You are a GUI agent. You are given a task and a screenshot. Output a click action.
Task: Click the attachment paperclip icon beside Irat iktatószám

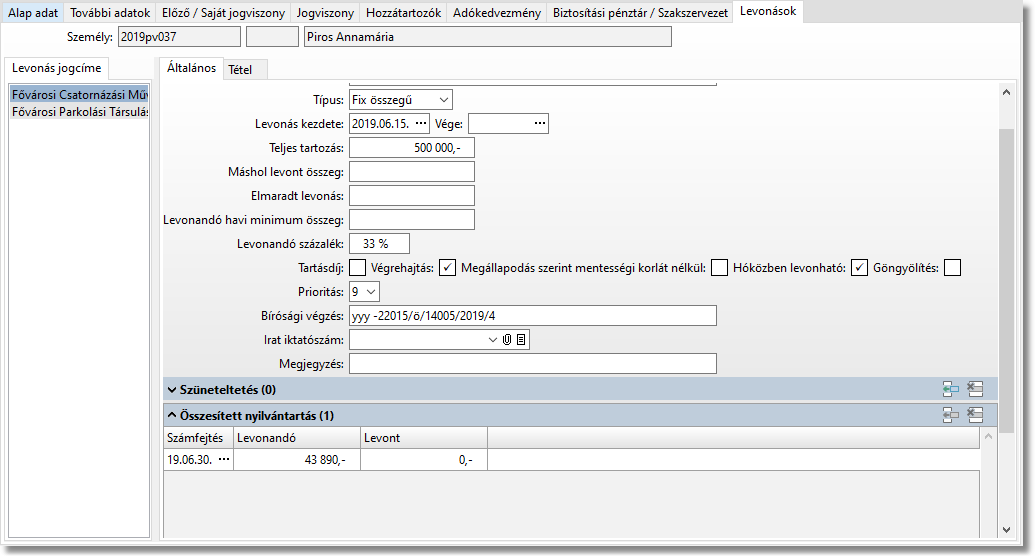(x=507, y=339)
